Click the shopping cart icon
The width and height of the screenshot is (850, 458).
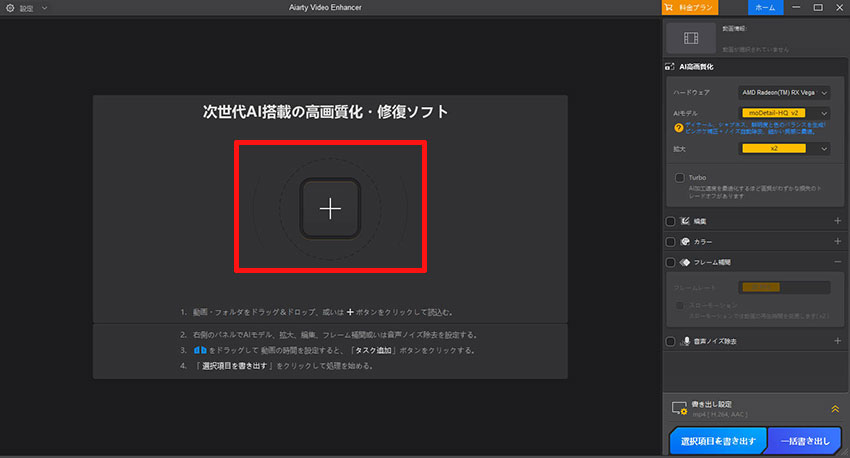click(669, 8)
